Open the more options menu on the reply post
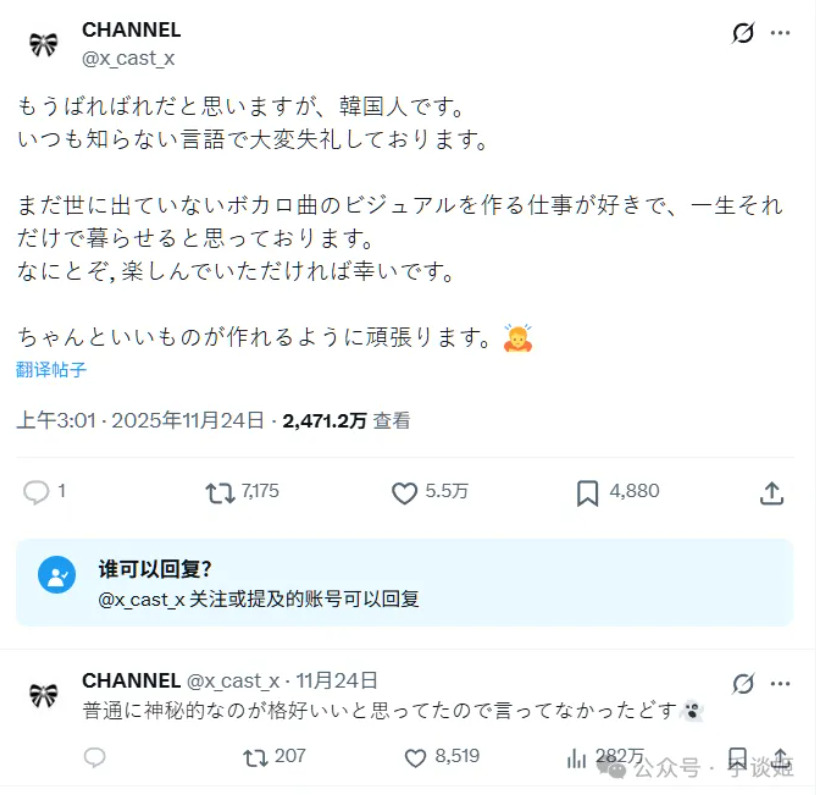 781,683
